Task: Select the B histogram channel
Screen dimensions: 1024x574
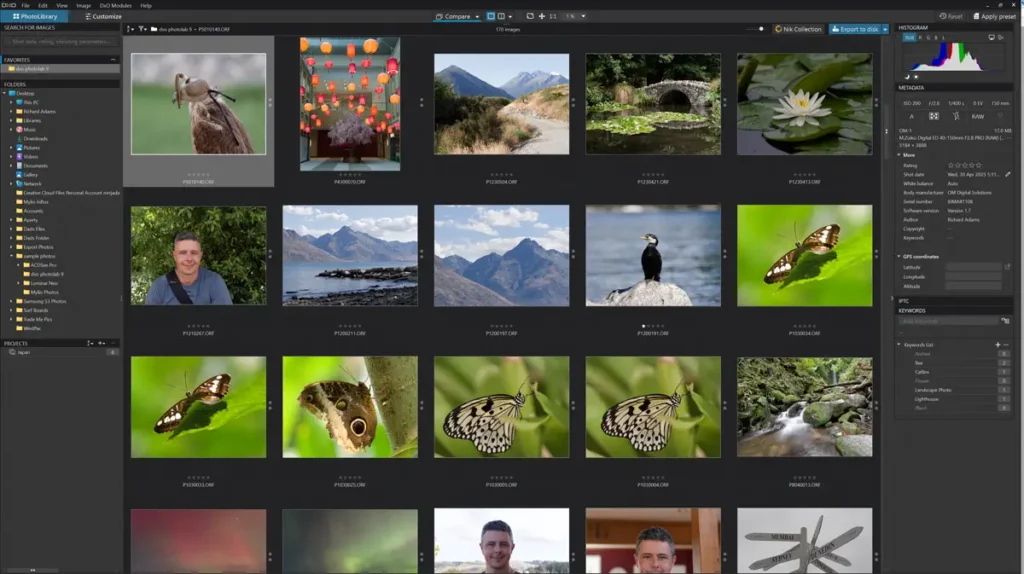Action: (936, 38)
